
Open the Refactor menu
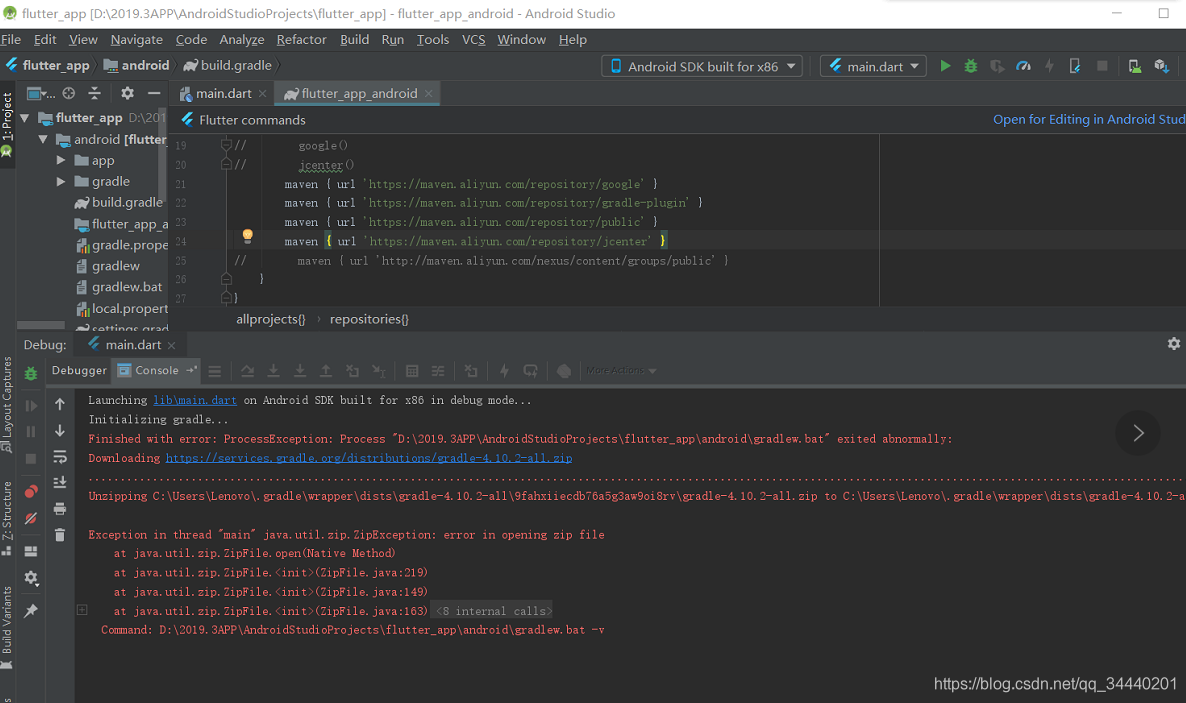301,39
